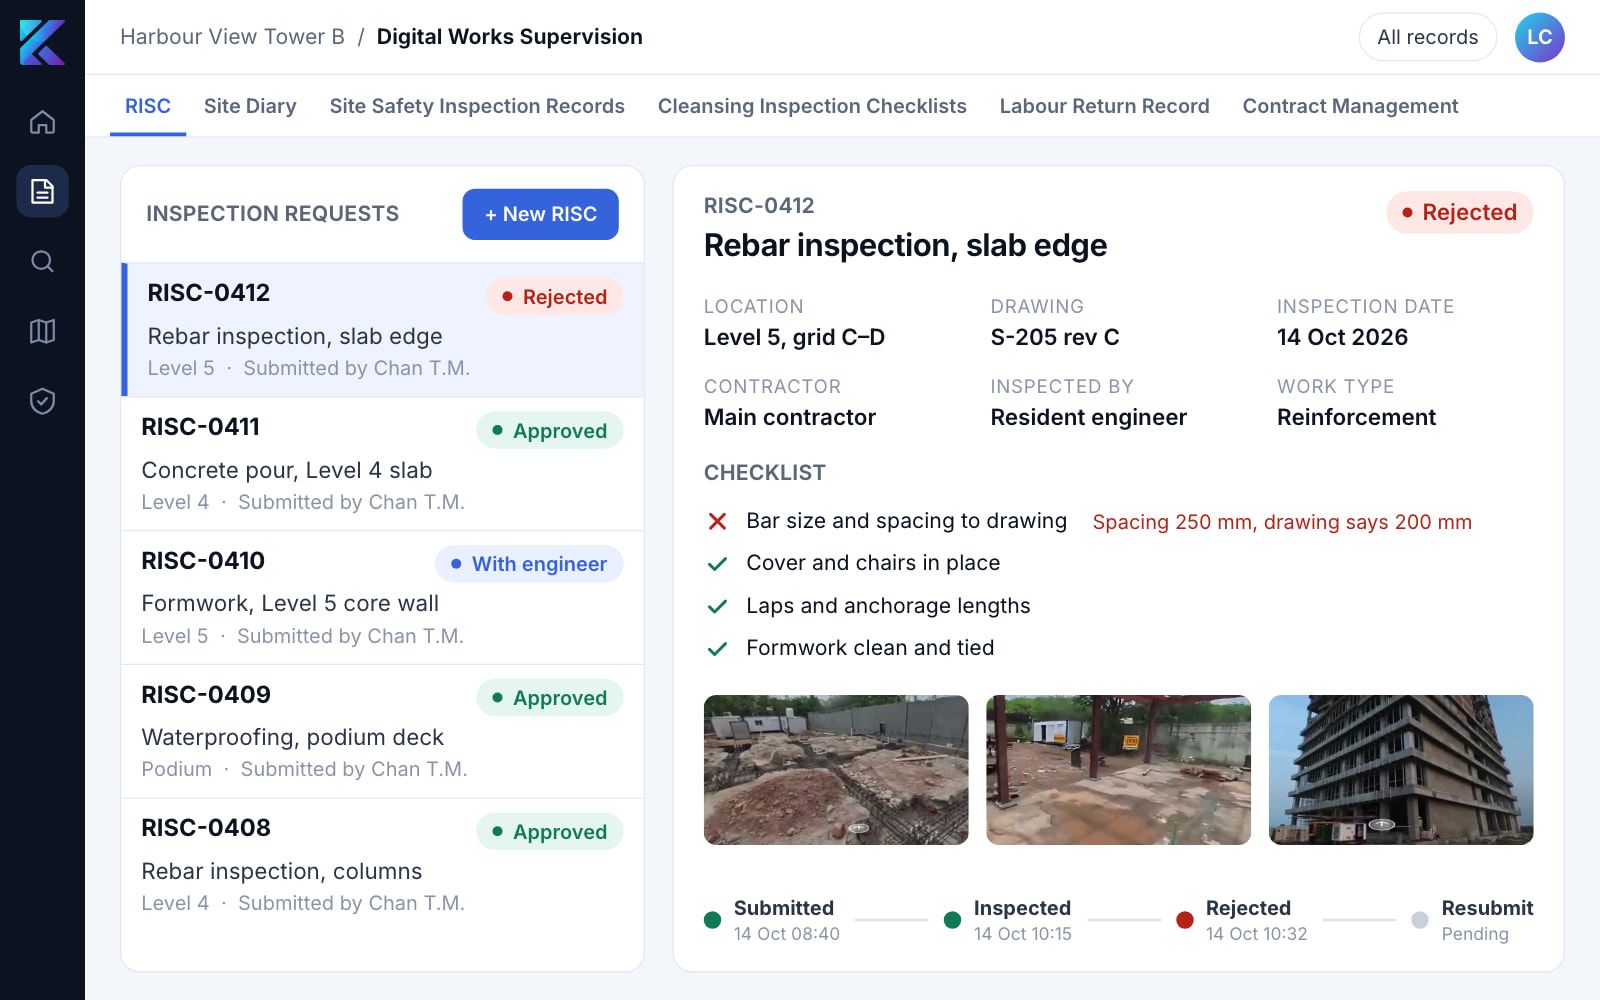Click the All records button
This screenshot has height=1000, width=1600.
[1427, 37]
